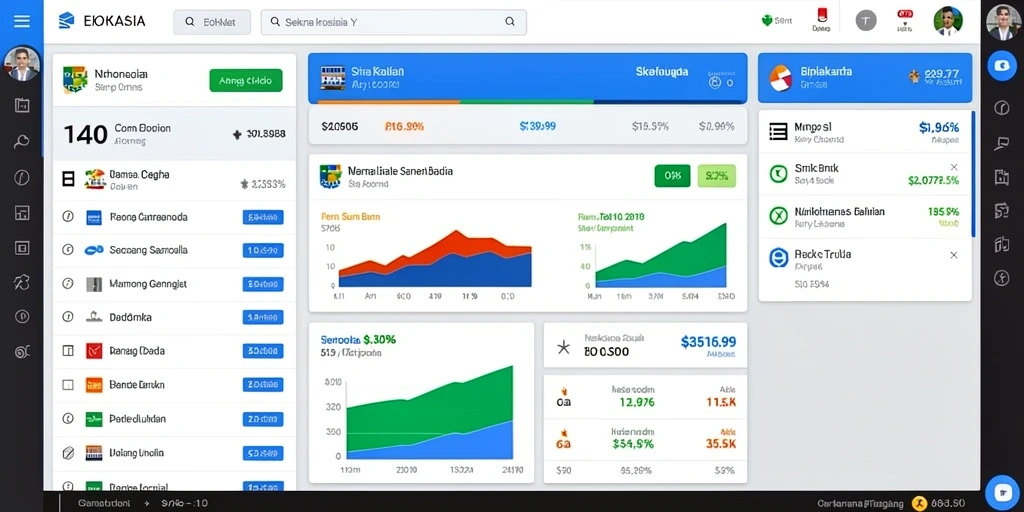
Task: Tick the checkbox next to Ranang Dada
Action: (68, 351)
